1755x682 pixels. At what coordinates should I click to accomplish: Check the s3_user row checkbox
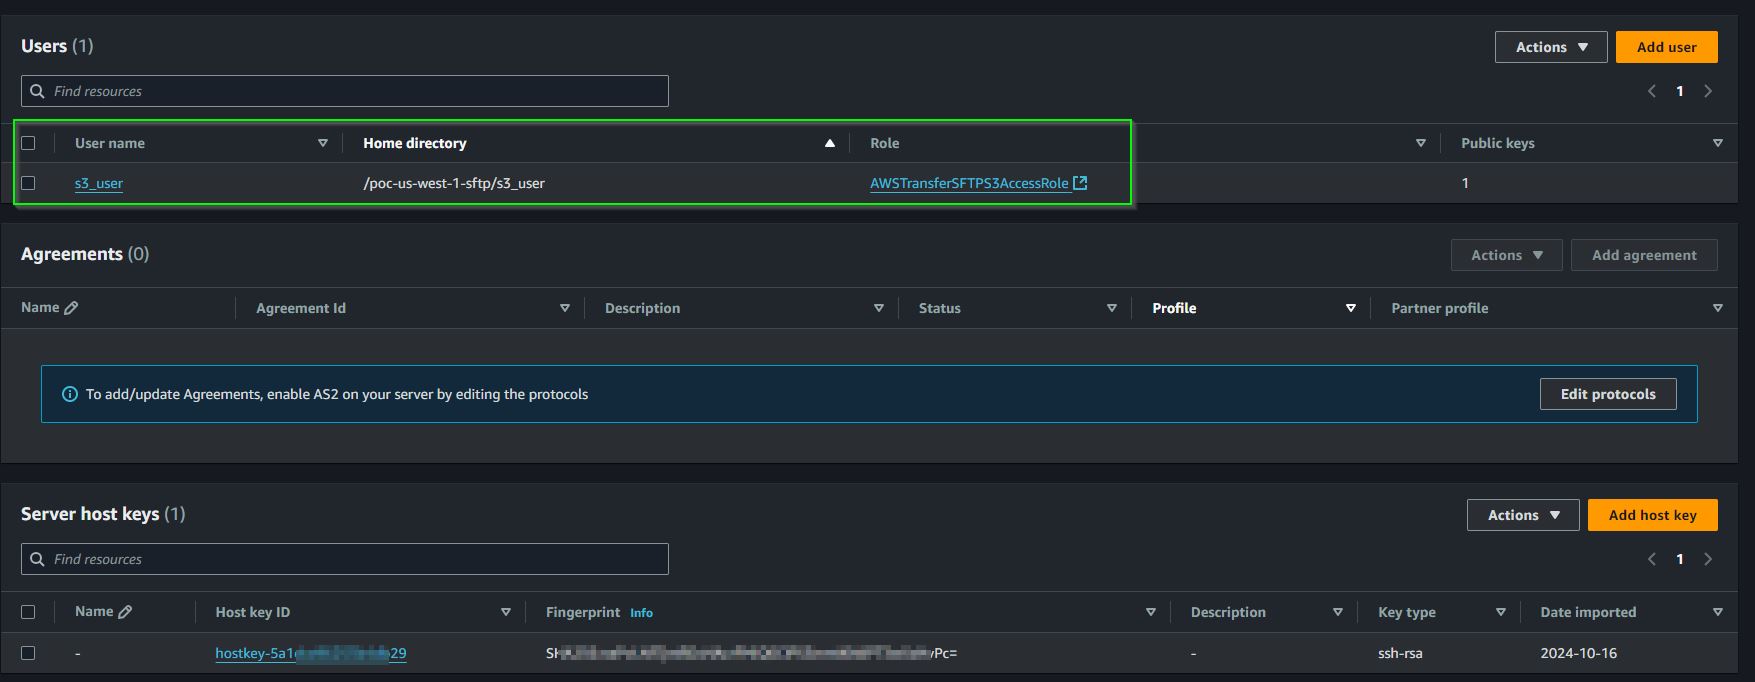(x=28, y=183)
